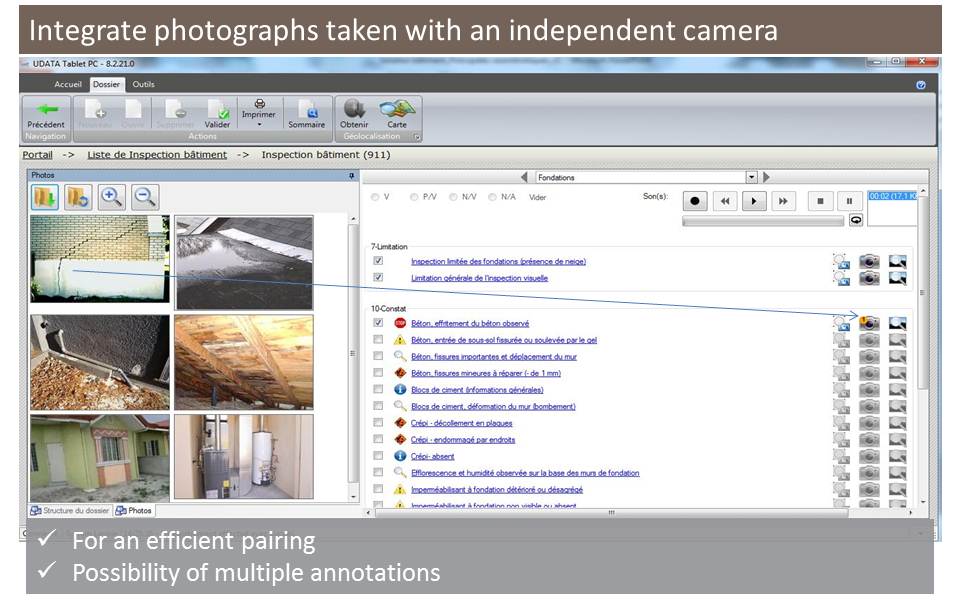Open the Carte map tool
Image resolution: width=960 pixels, height=600 pixels.
pyautogui.click(x=396, y=111)
